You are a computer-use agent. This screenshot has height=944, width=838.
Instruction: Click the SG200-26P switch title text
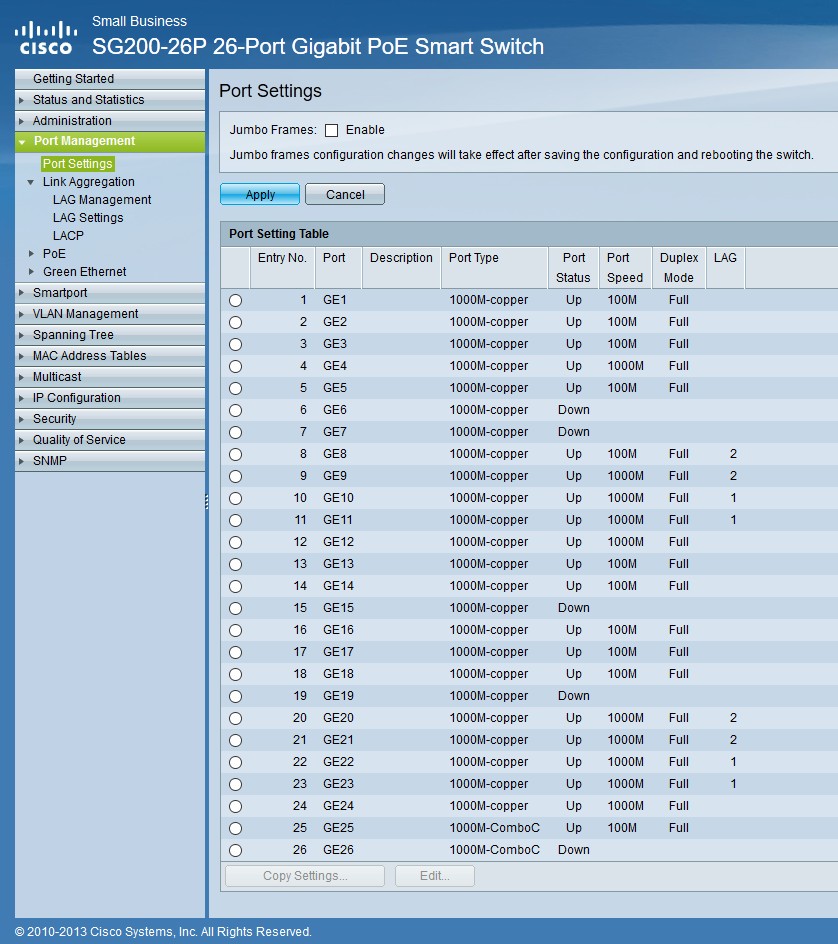318,46
